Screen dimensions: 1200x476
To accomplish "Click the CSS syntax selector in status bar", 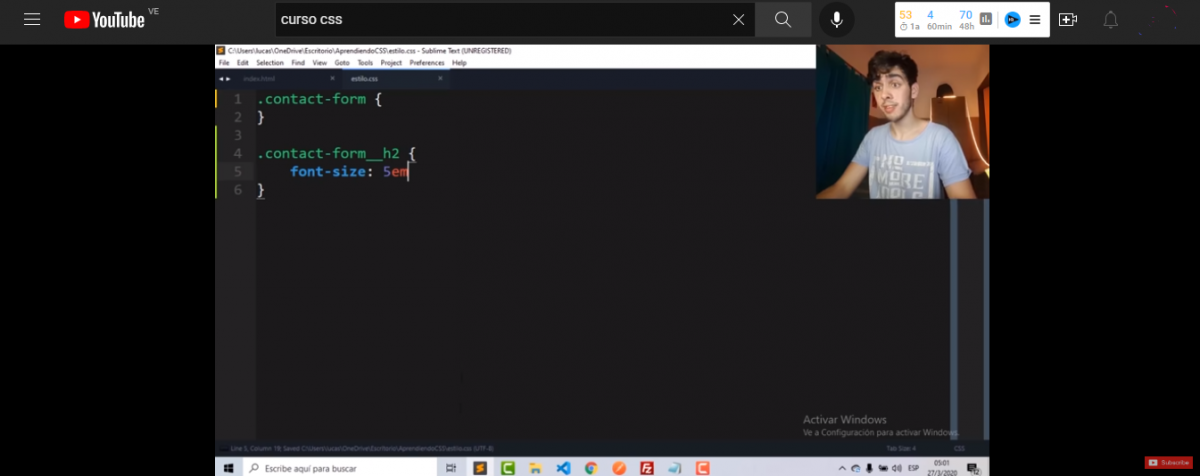I will (959, 448).
